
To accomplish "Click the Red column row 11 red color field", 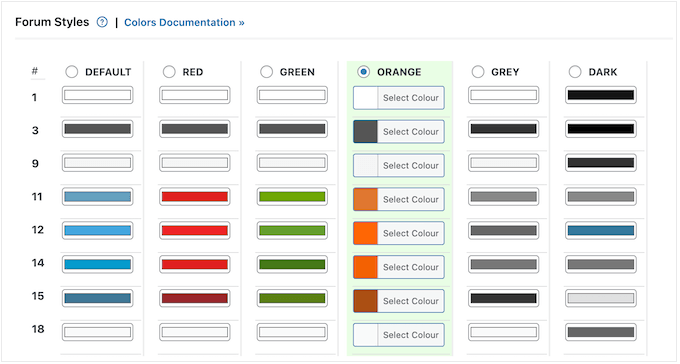I will click(x=195, y=197).
